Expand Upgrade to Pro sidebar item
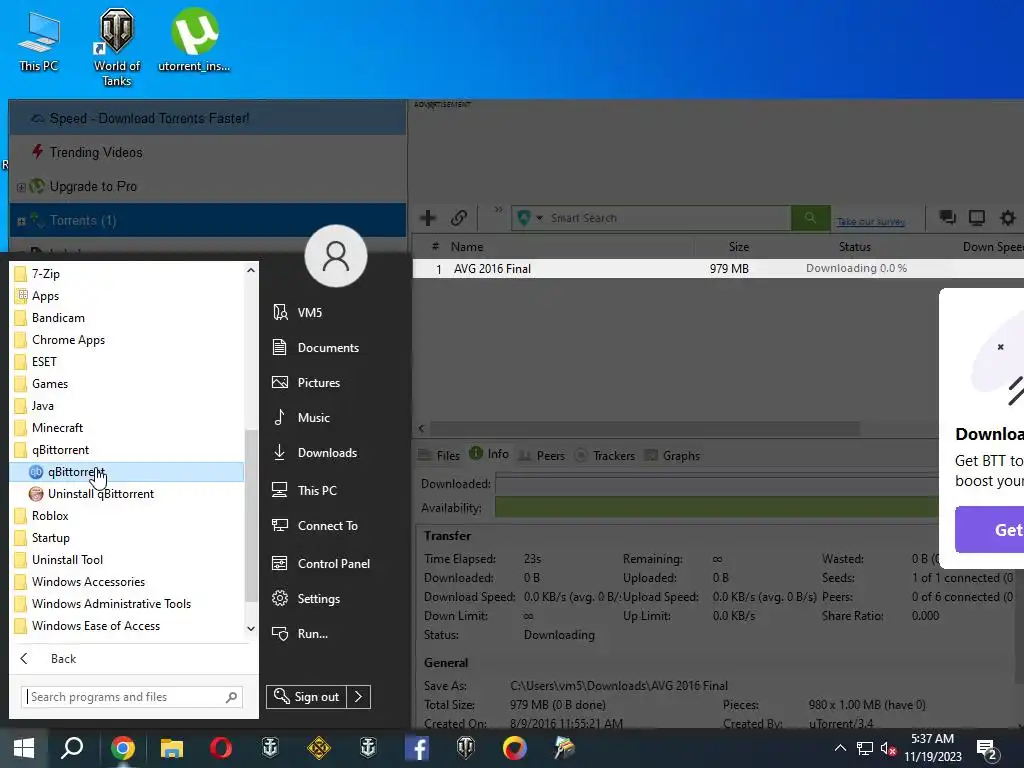1024x768 pixels. click(21, 187)
